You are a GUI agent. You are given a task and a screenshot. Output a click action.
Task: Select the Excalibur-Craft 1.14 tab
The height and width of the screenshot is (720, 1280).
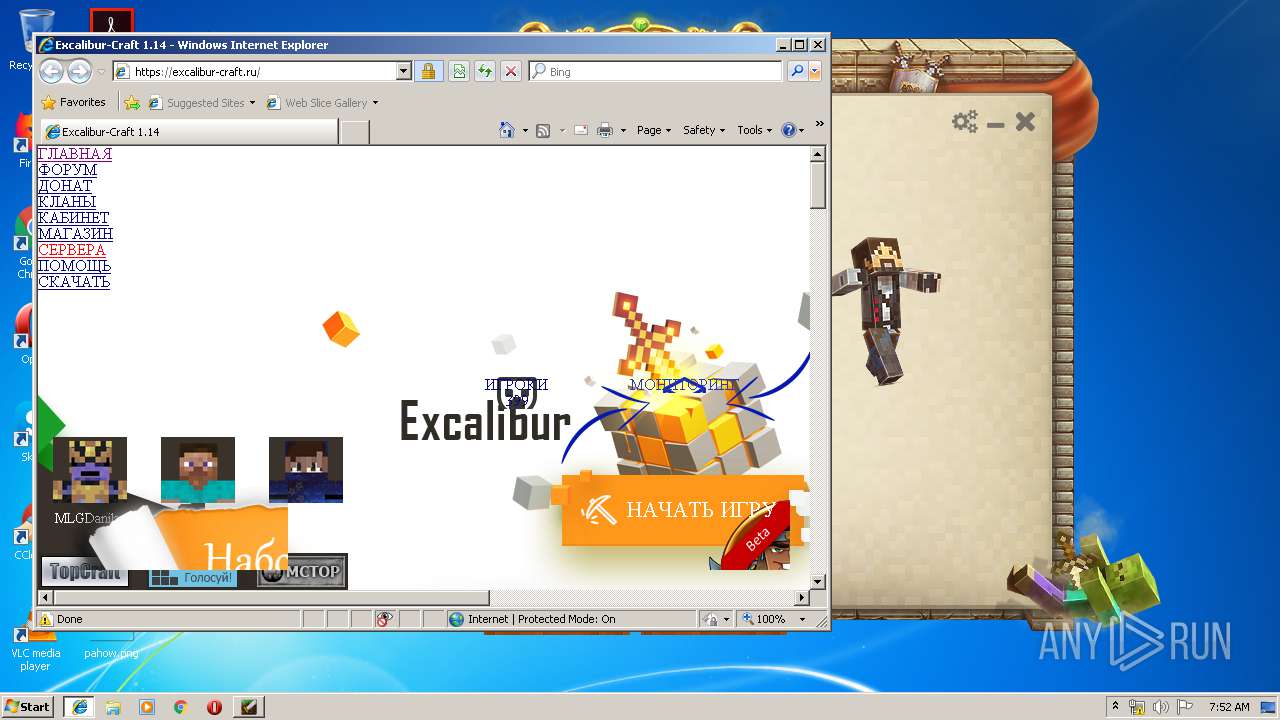pos(189,131)
